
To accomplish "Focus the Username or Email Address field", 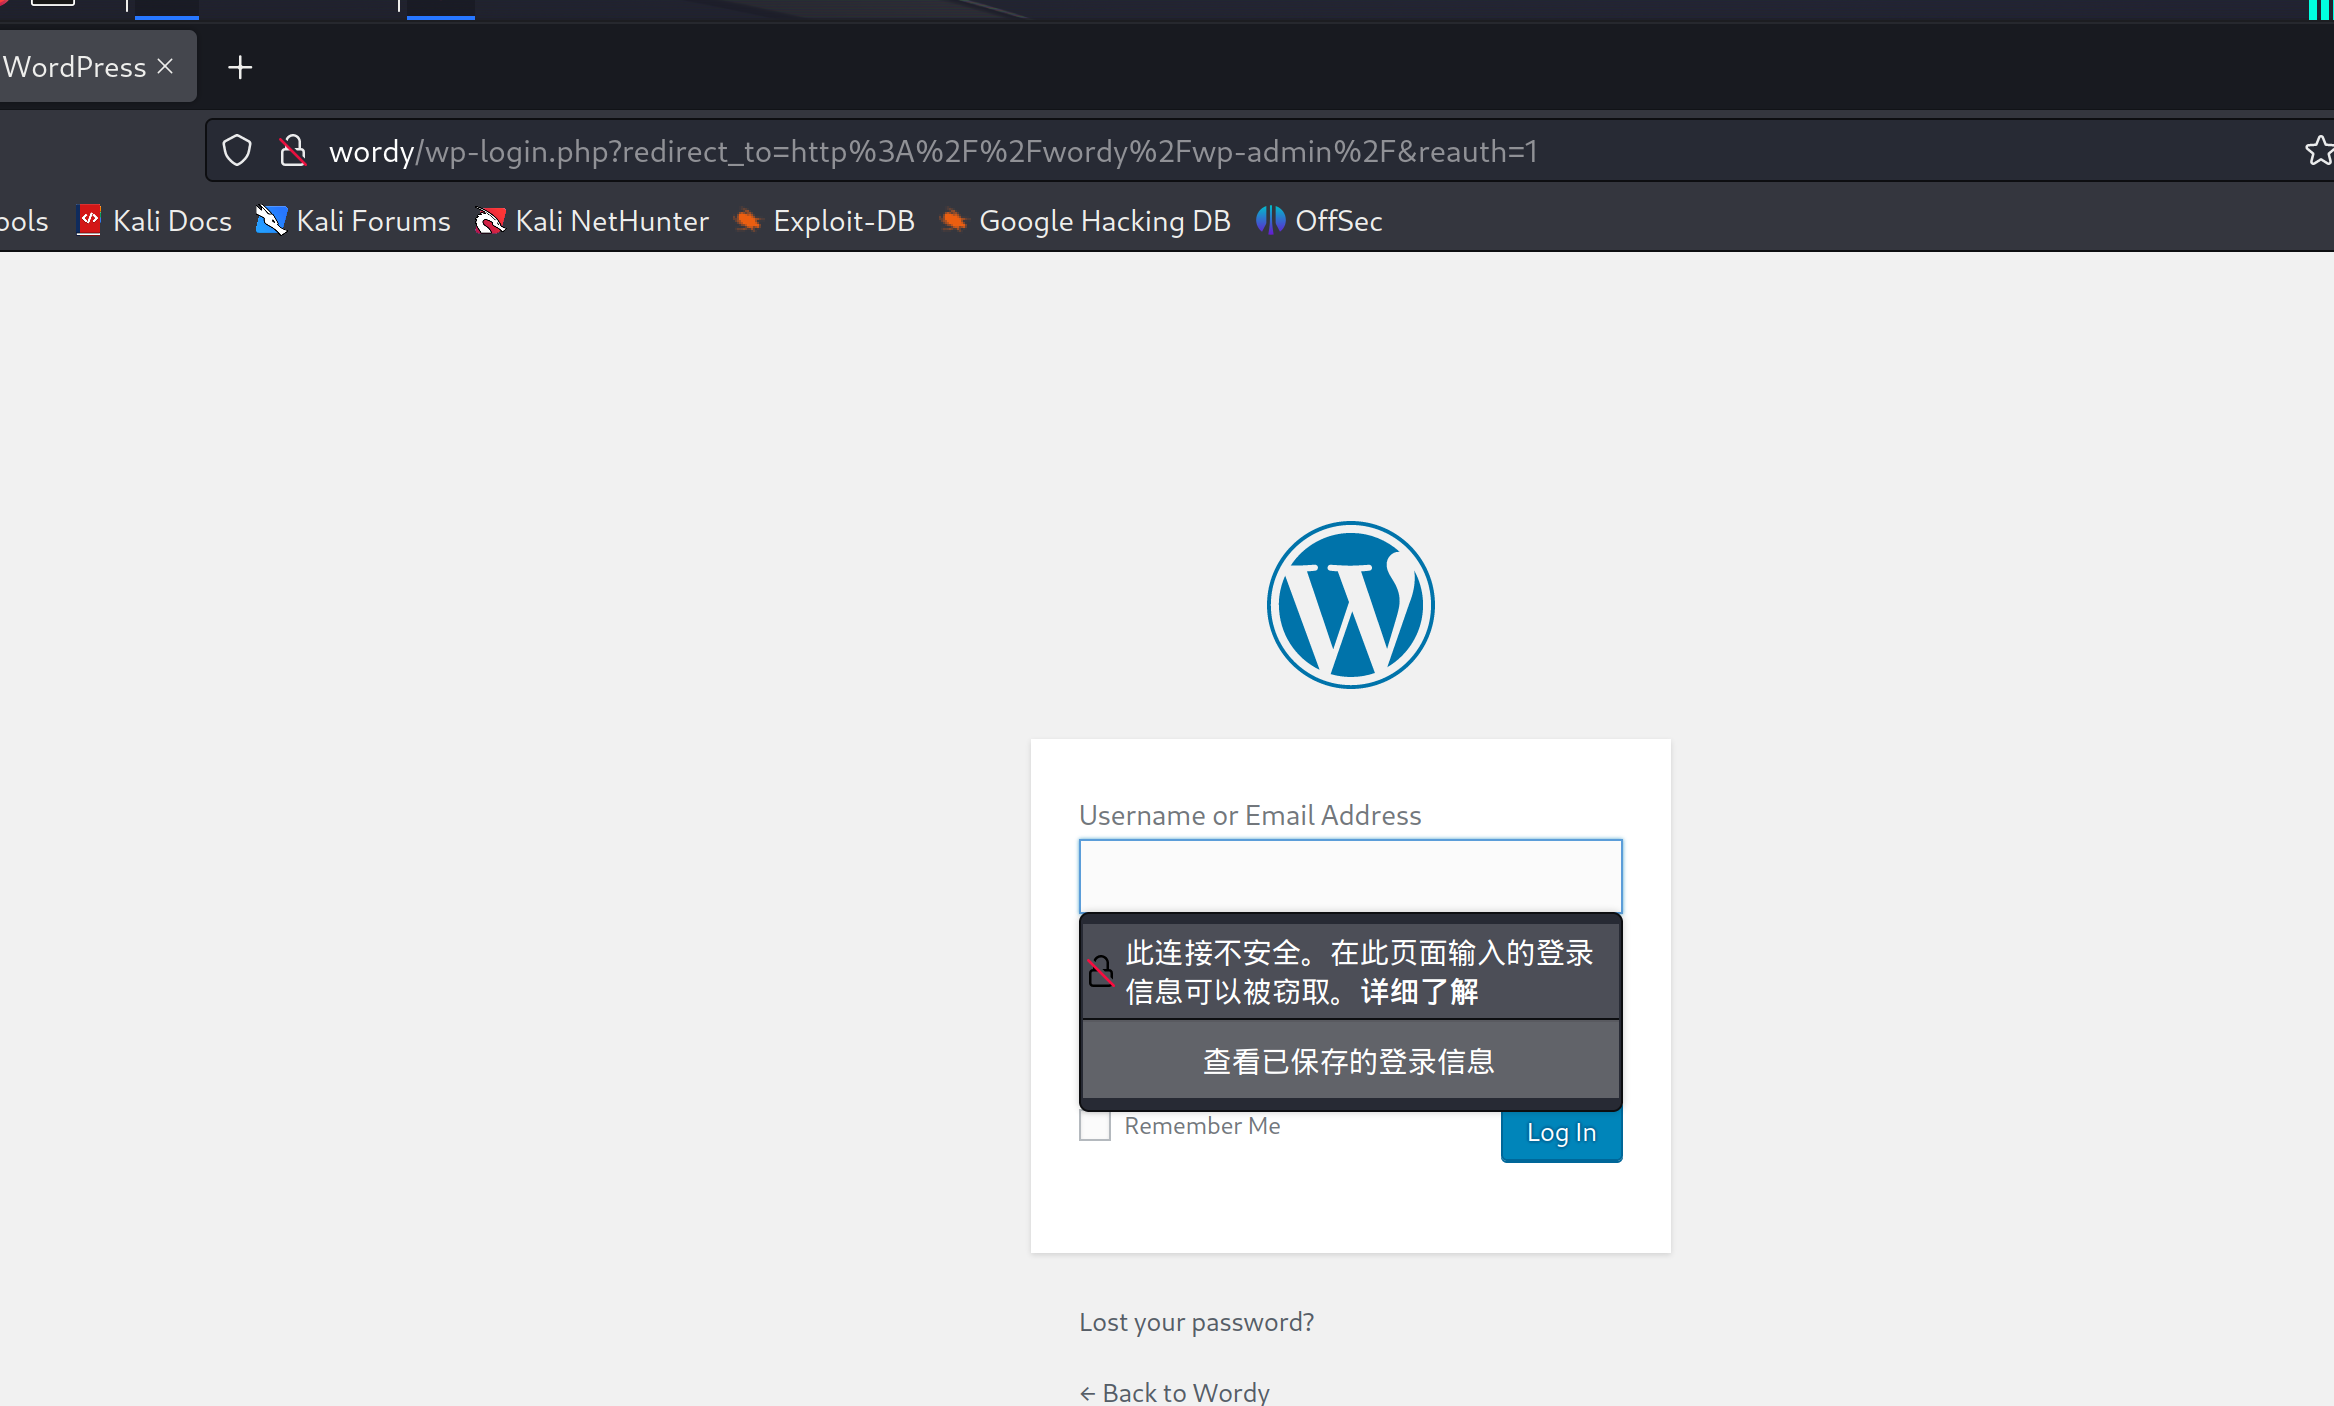I will click(1350, 876).
